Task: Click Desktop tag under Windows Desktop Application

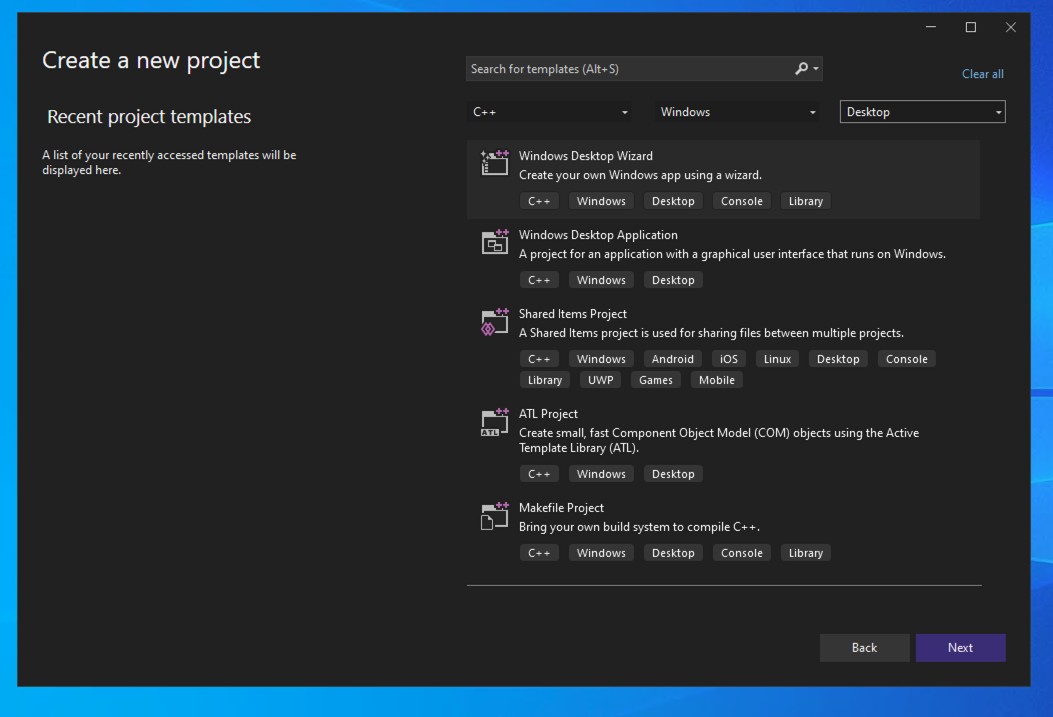Action: 673,280
